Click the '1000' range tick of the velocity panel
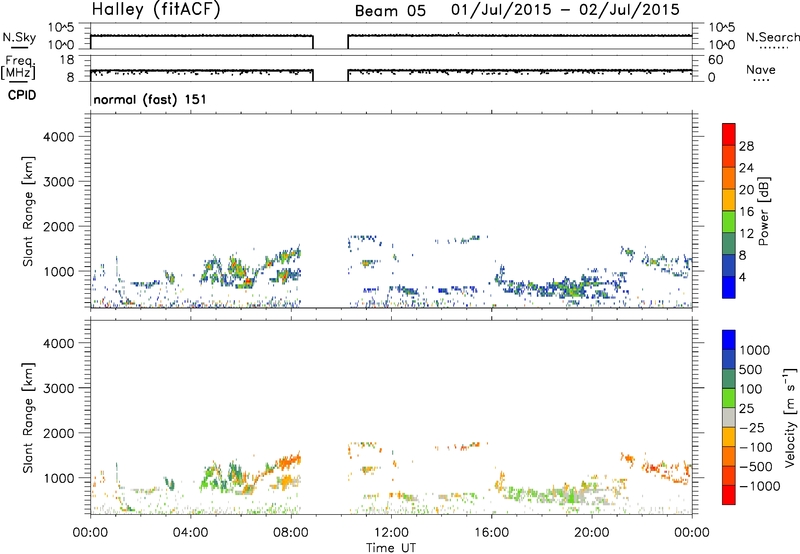This screenshot has width=800, height=554. (58, 478)
